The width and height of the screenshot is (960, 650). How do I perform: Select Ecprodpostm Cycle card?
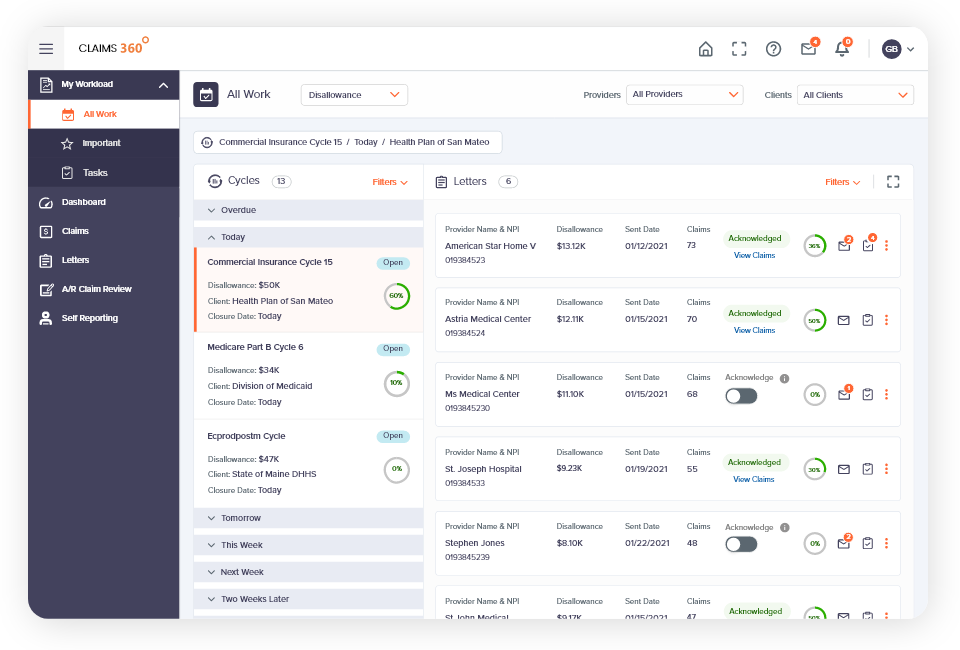point(309,463)
